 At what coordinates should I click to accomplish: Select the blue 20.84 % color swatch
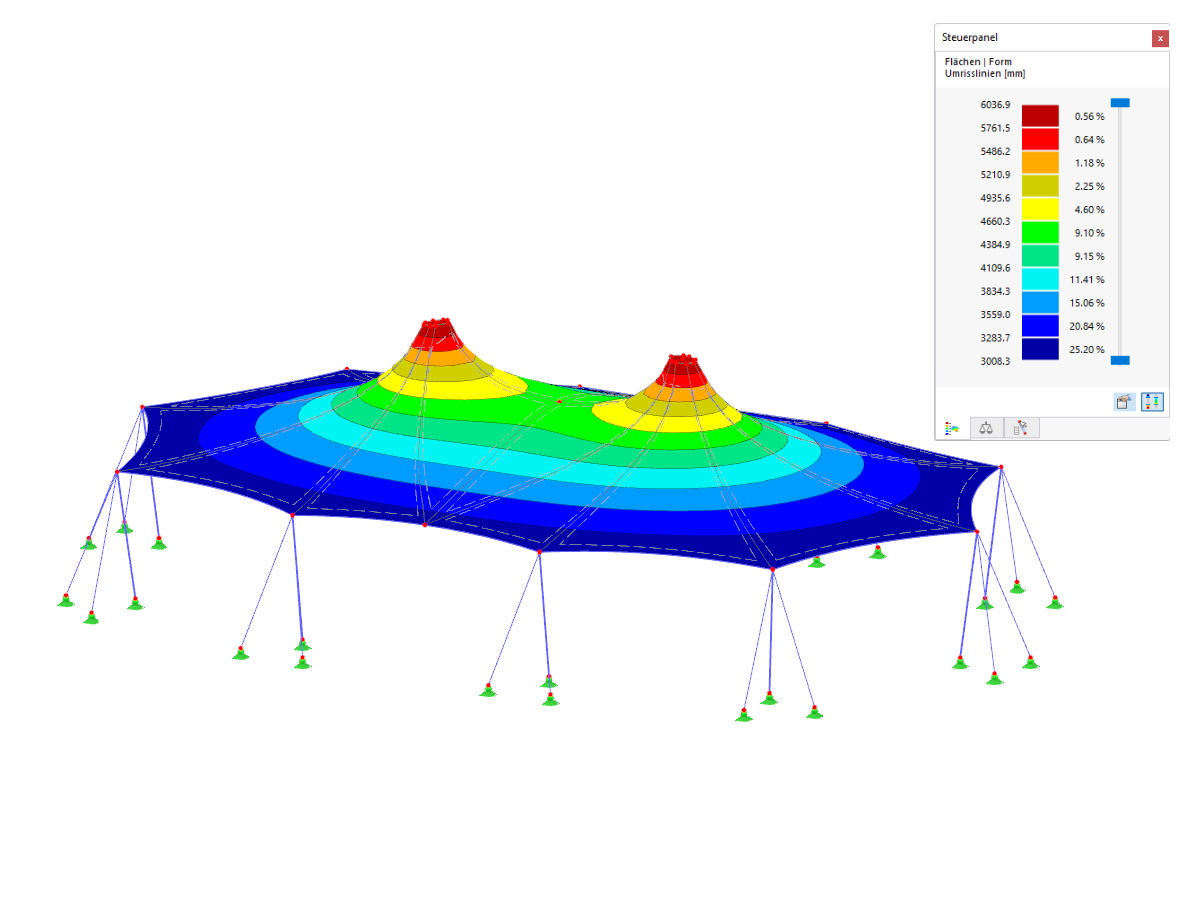[1040, 326]
